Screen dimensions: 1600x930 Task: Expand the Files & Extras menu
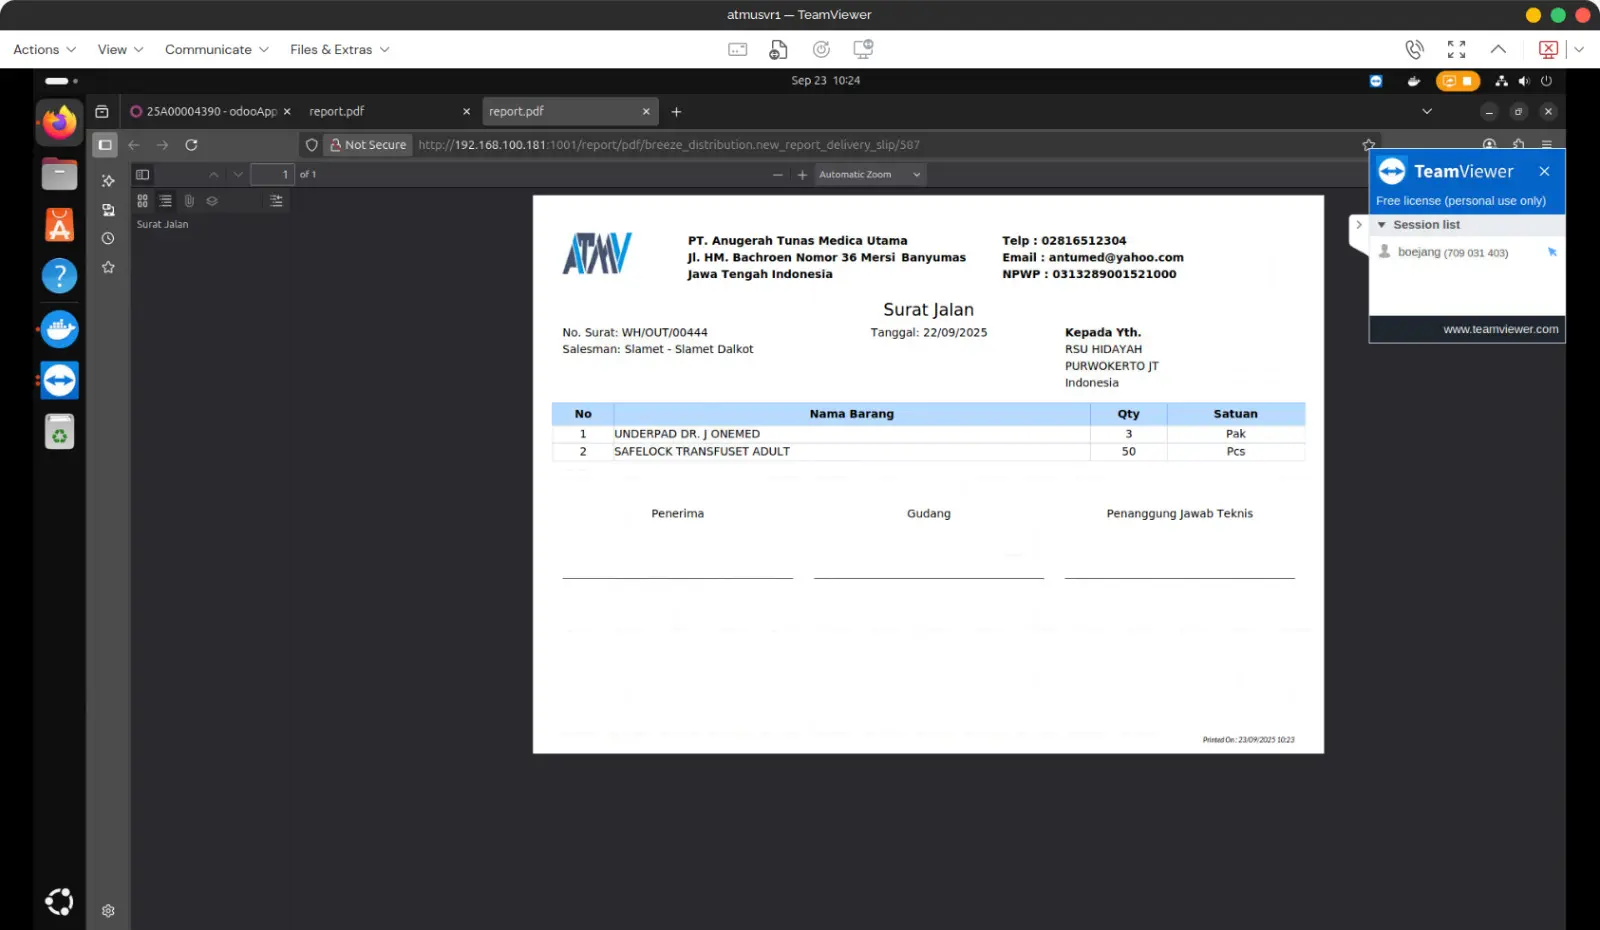coord(339,50)
